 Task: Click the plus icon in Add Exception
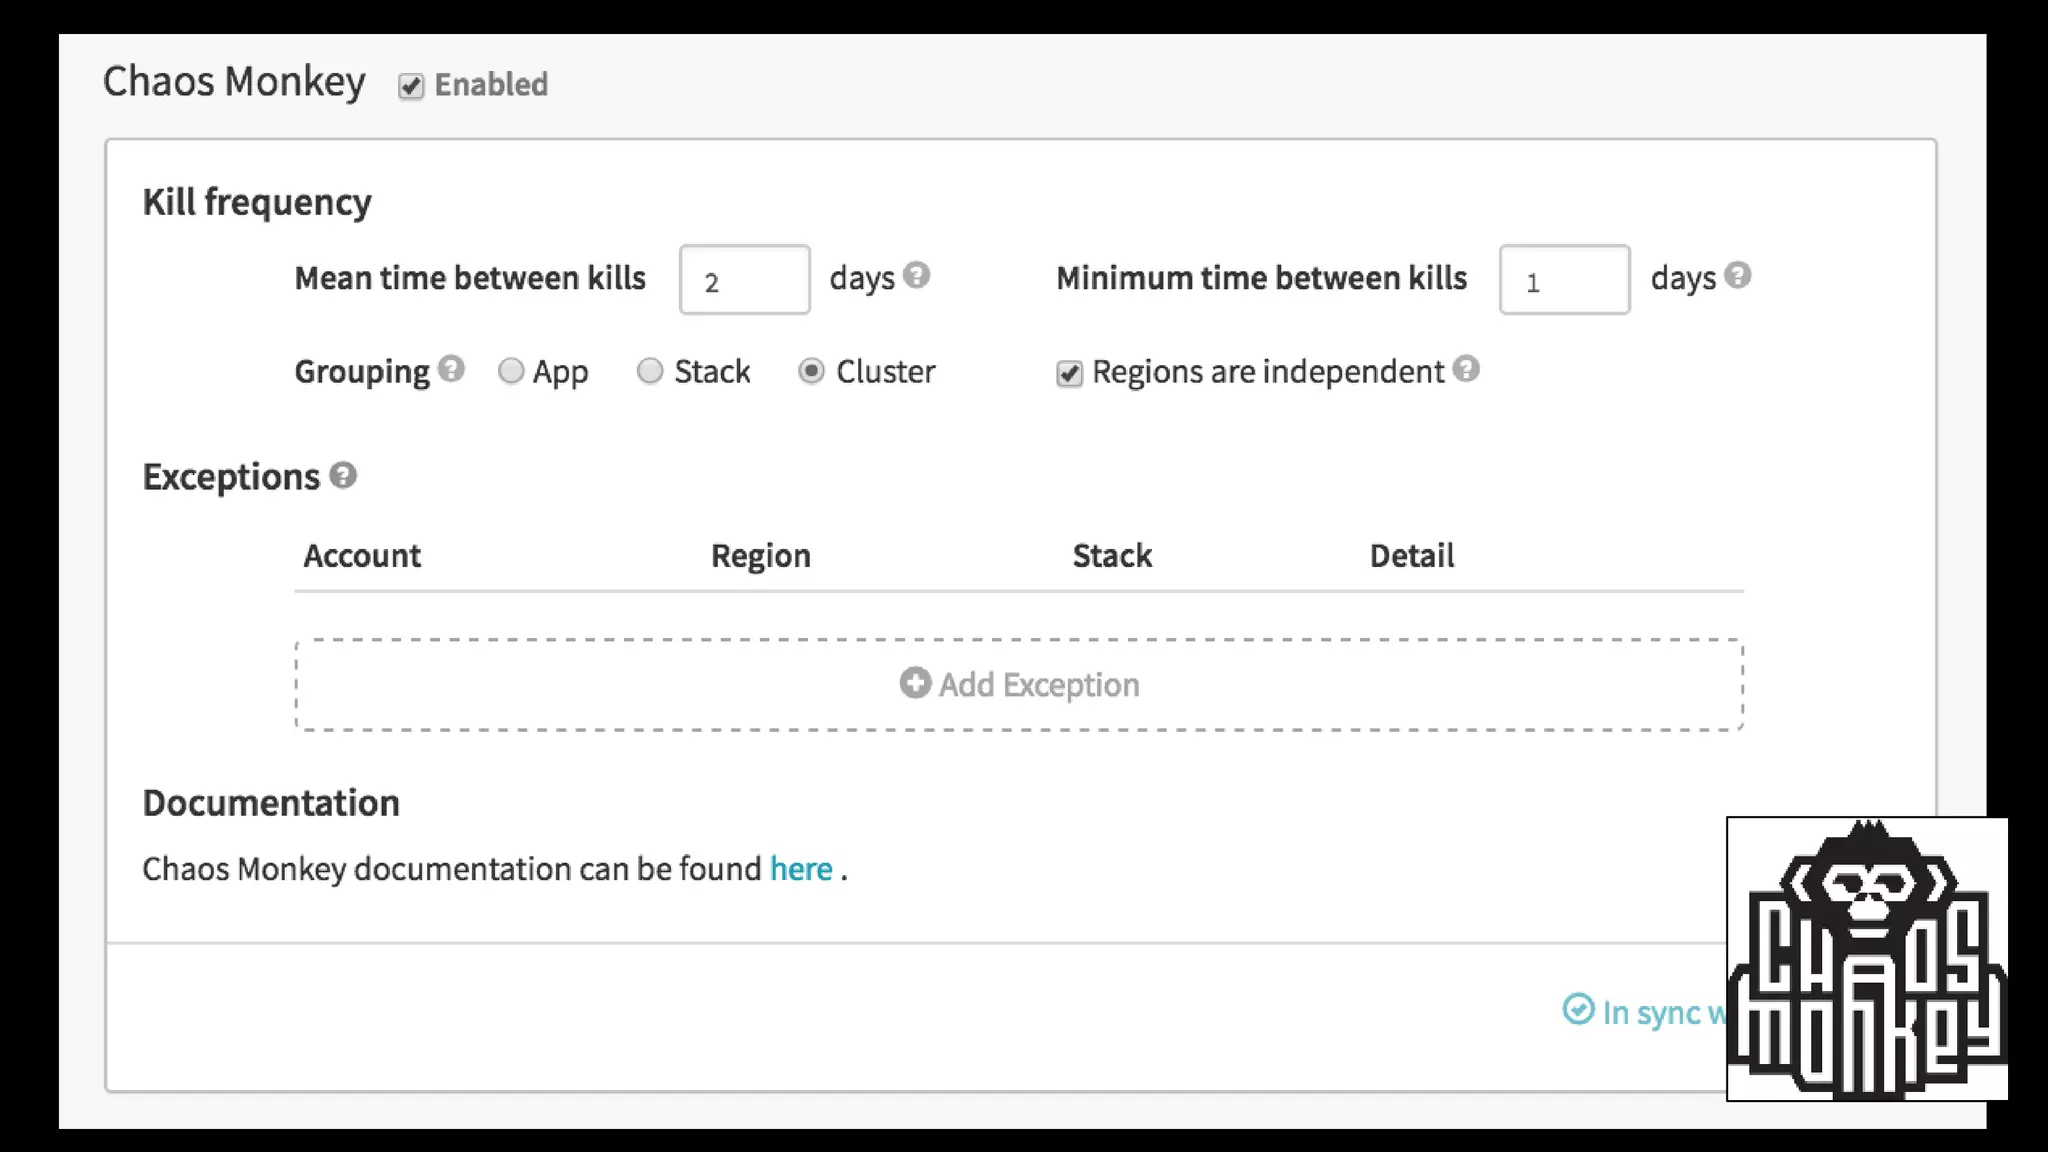tap(915, 683)
